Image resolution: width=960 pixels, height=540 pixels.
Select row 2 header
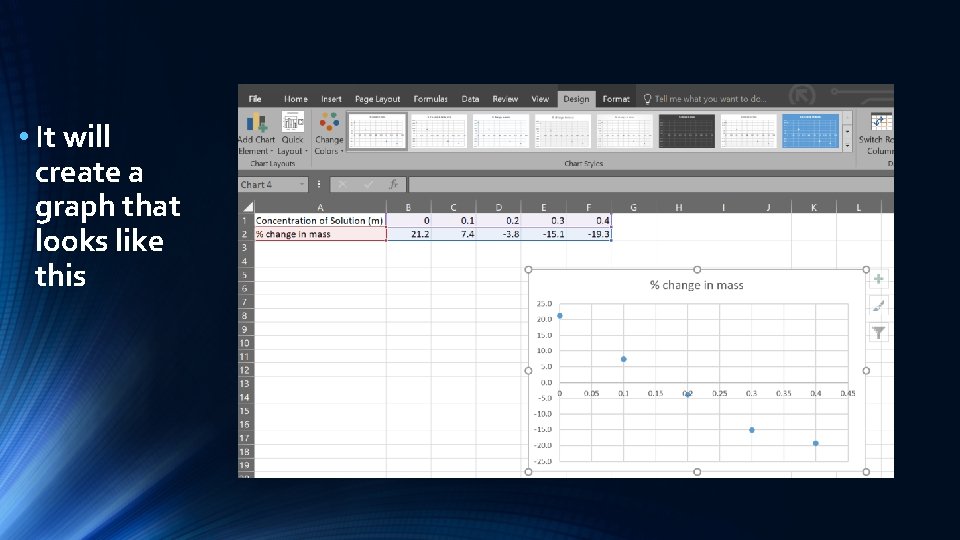click(245, 234)
